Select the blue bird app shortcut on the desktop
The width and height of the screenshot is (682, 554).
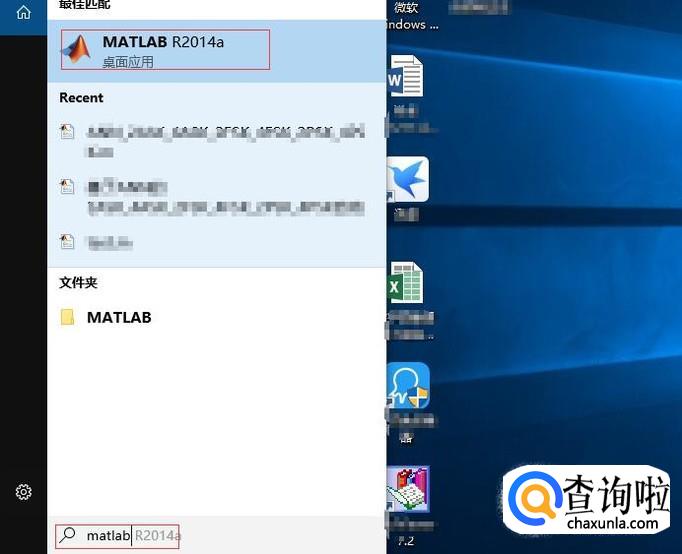(x=407, y=179)
